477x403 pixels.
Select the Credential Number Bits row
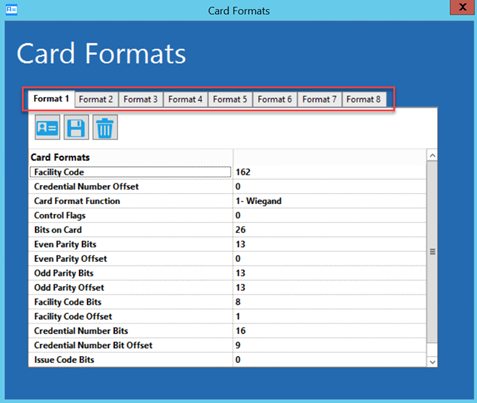[x=227, y=331]
